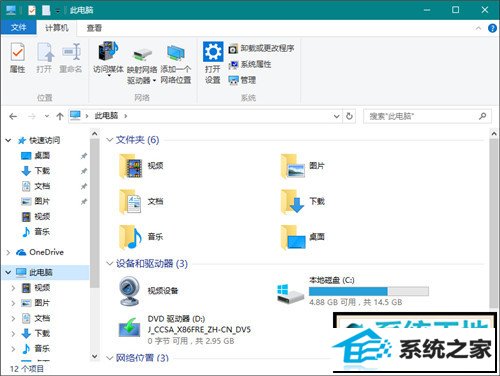Select 下载 under 此电脑 in the tree

coord(42,333)
